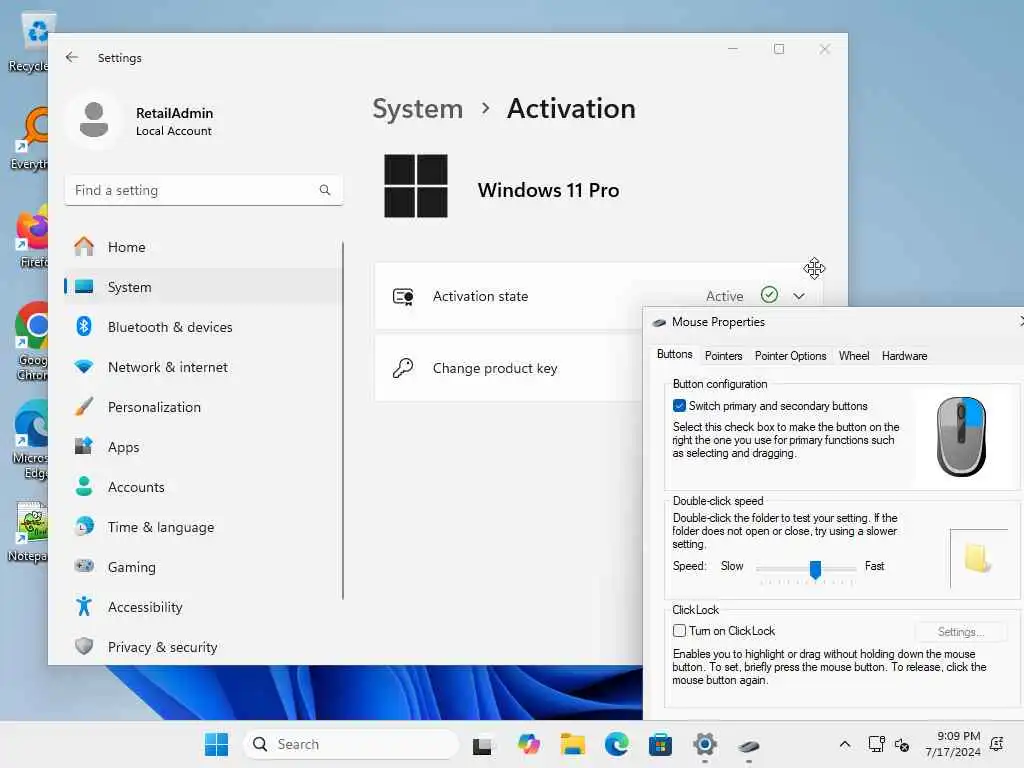The height and width of the screenshot is (768, 1024).
Task: Click the key icon beside Change product key
Action: (403, 368)
